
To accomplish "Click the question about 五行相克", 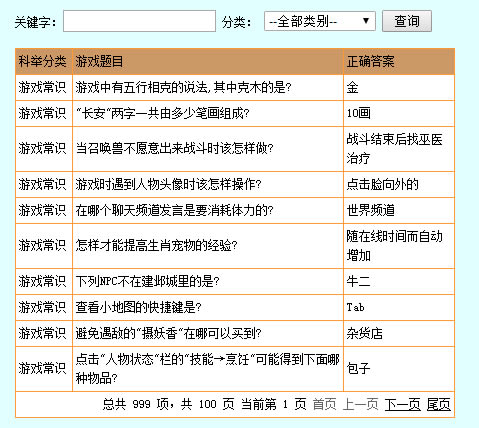I will click(x=183, y=88).
